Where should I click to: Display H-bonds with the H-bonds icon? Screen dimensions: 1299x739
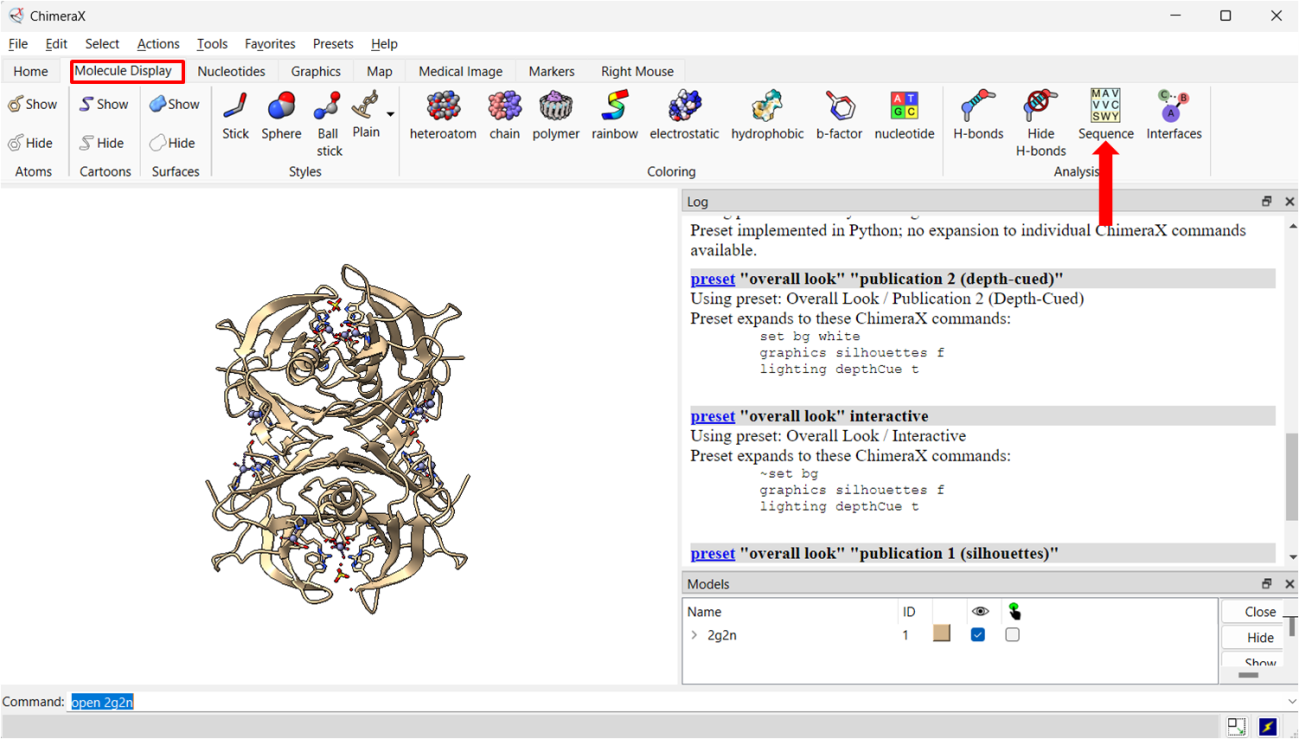[978, 116]
